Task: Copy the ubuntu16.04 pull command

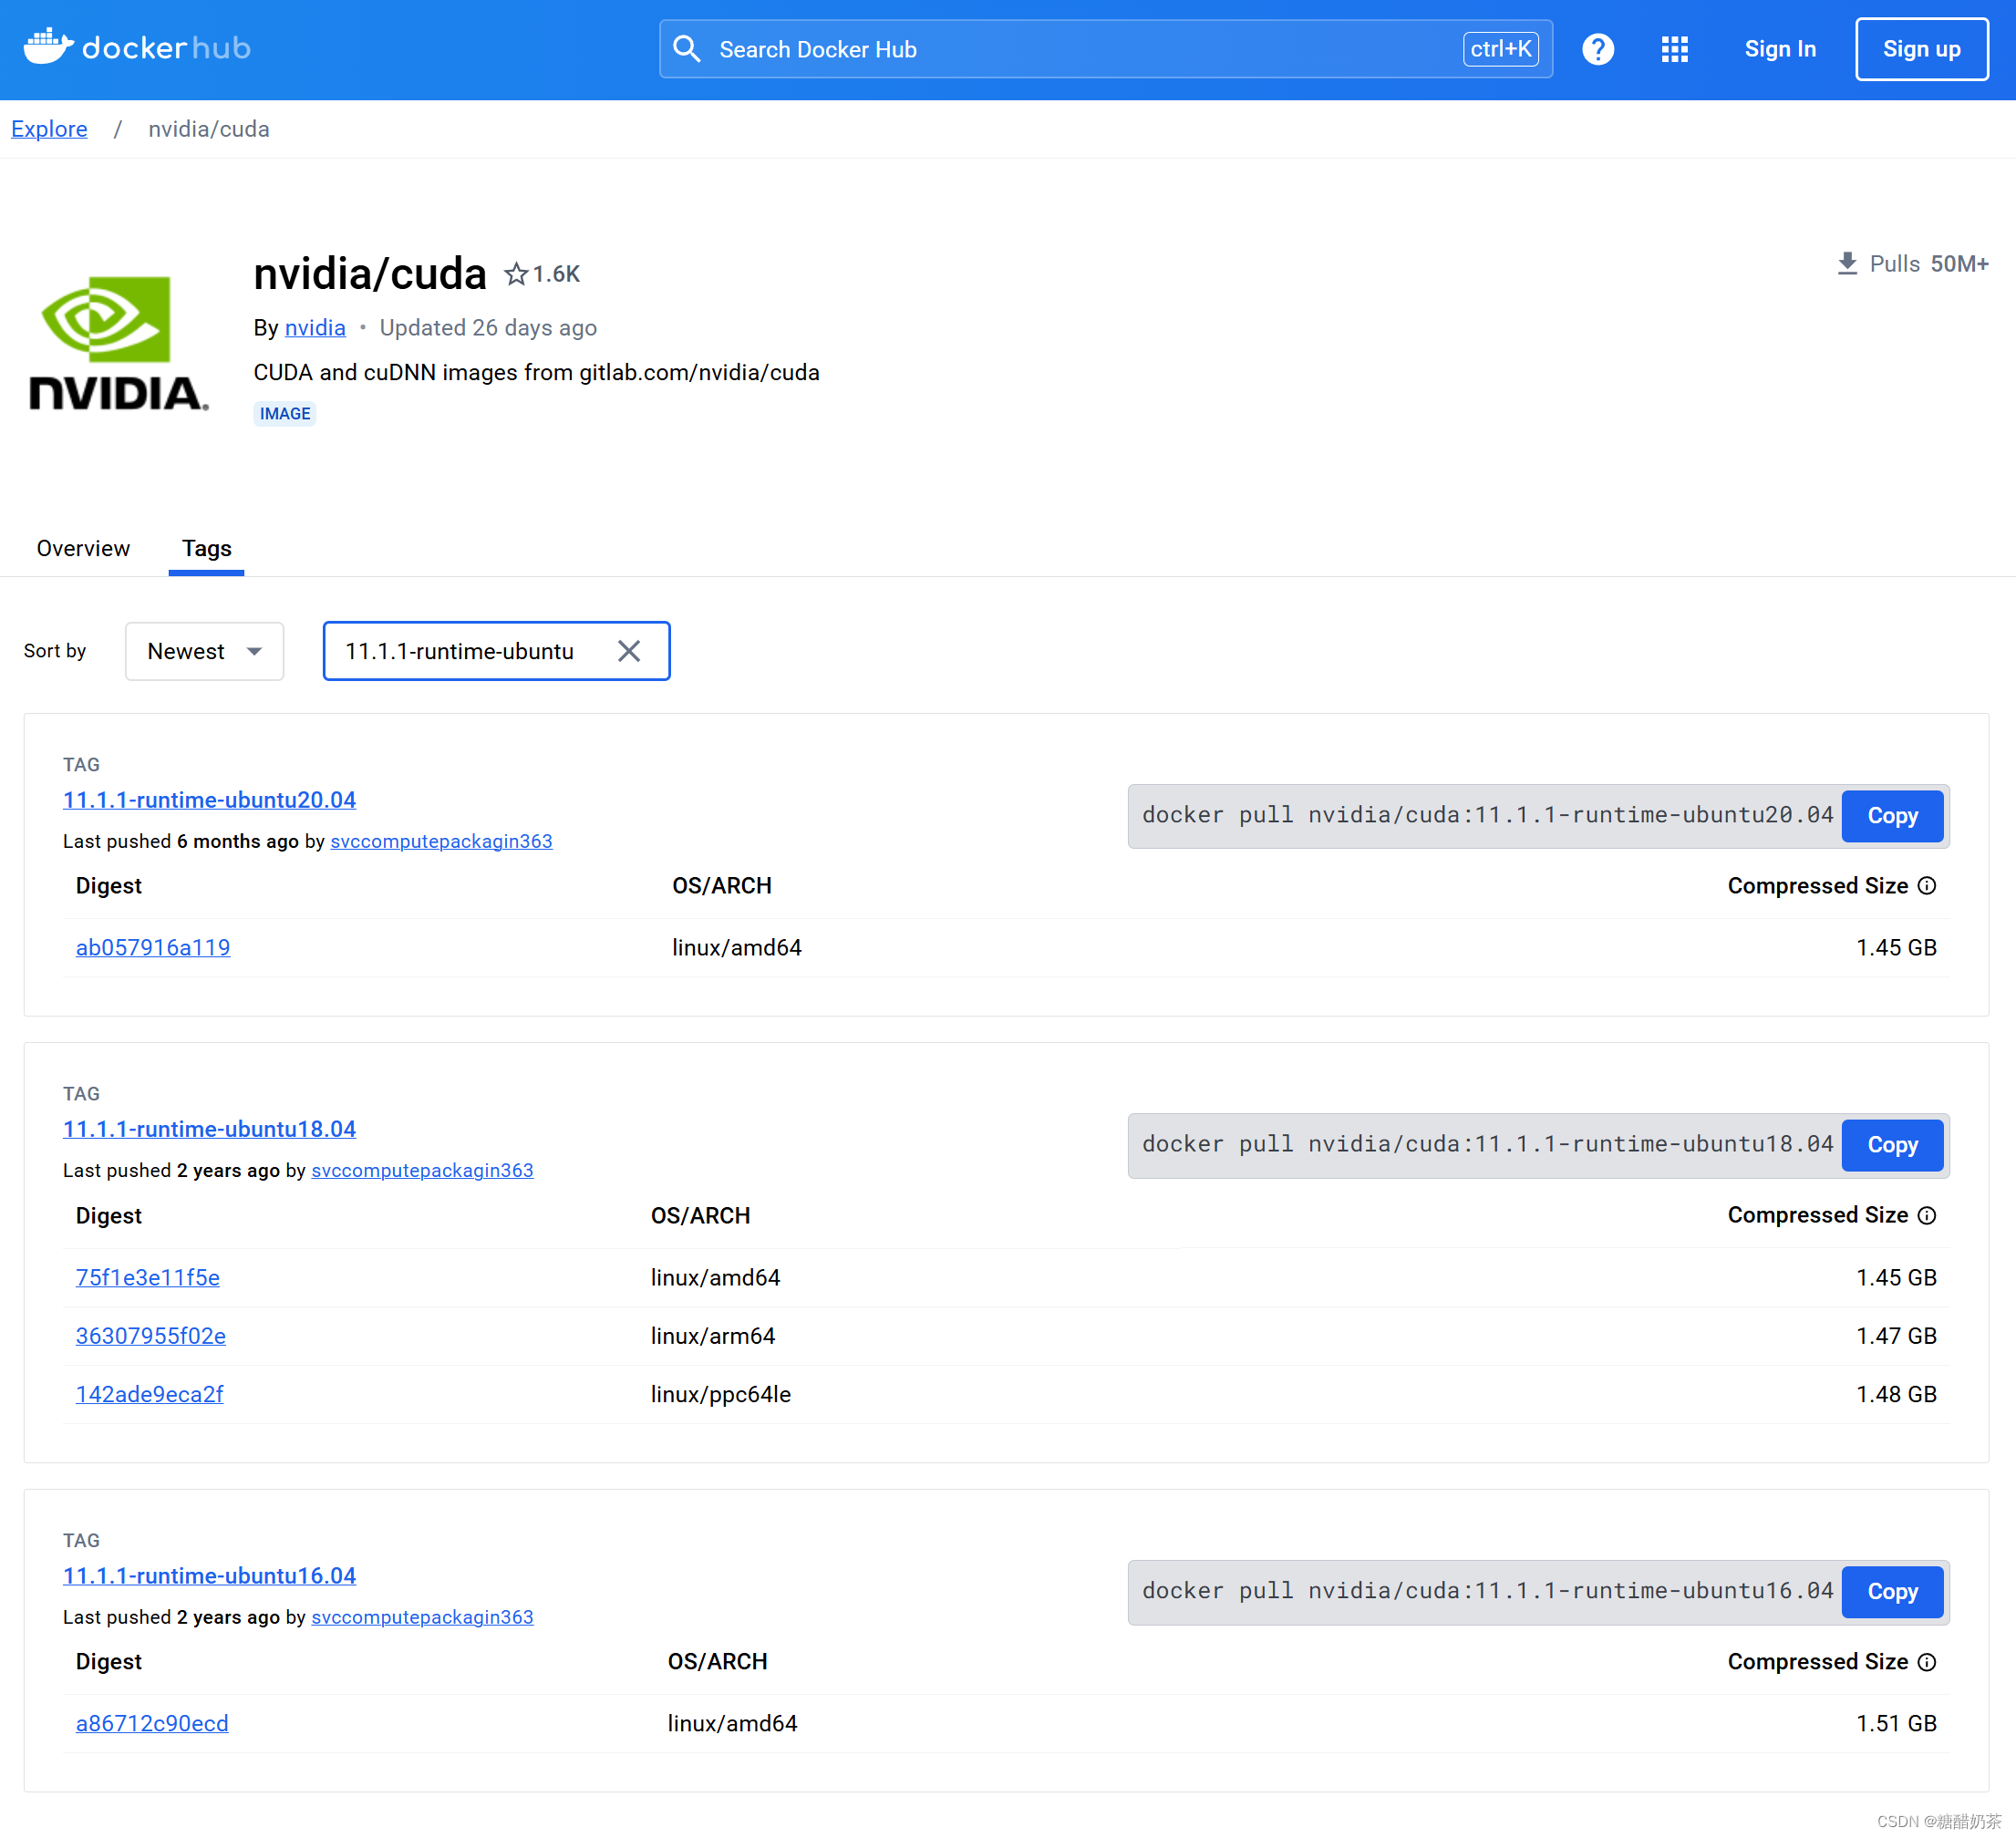Action: pyautogui.click(x=1892, y=1591)
